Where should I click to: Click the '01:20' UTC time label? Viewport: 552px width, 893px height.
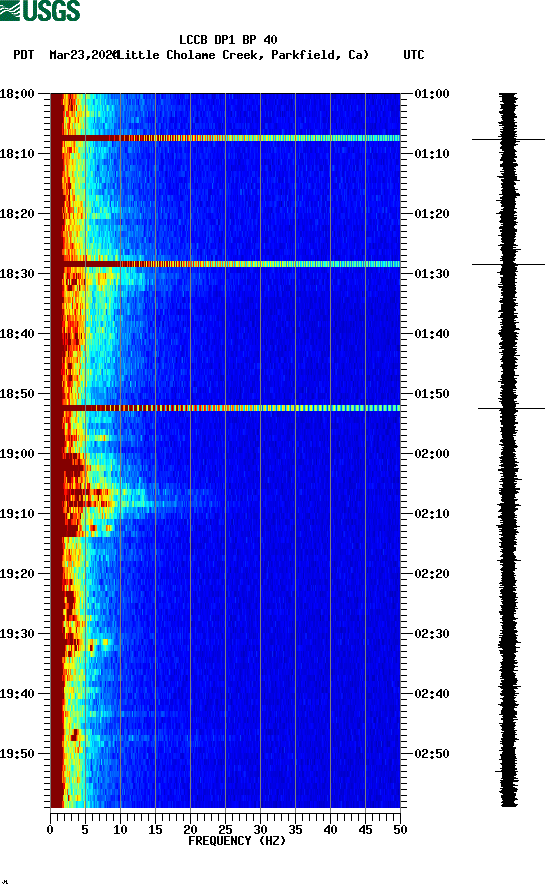432,214
